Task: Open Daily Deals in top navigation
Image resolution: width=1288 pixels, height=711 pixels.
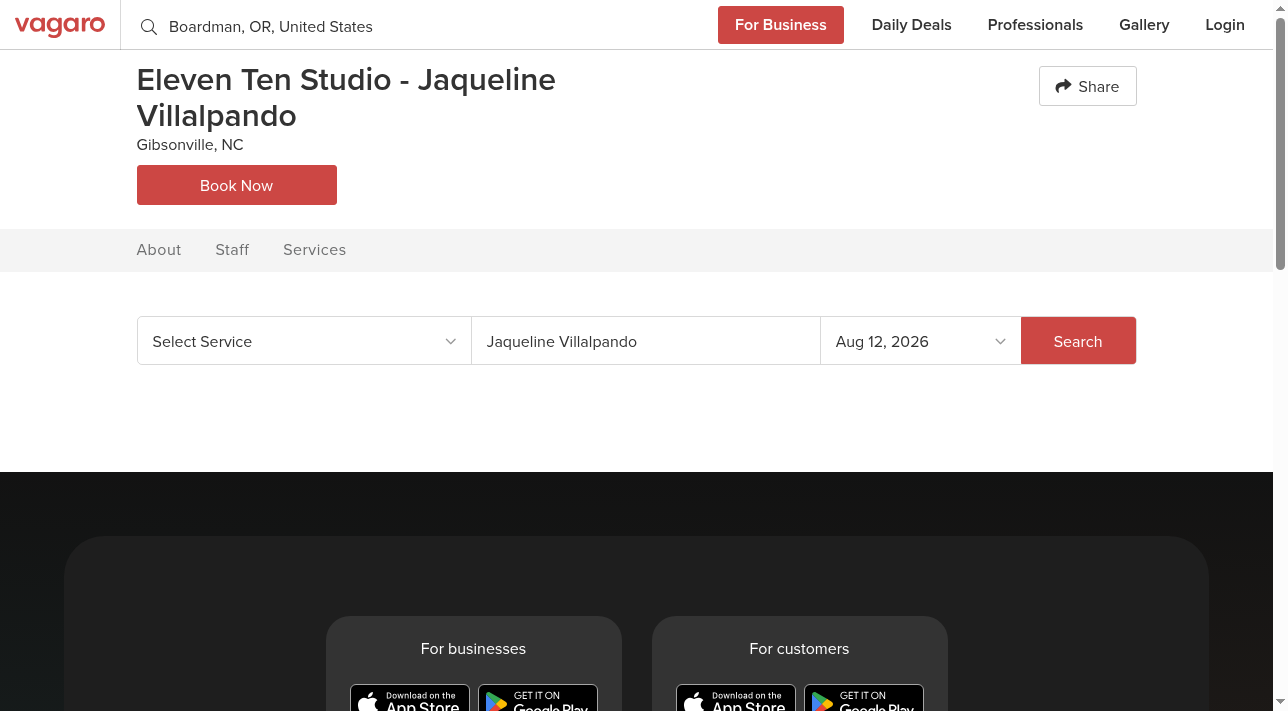Action: pyautogui.click(x=912, y=25)
